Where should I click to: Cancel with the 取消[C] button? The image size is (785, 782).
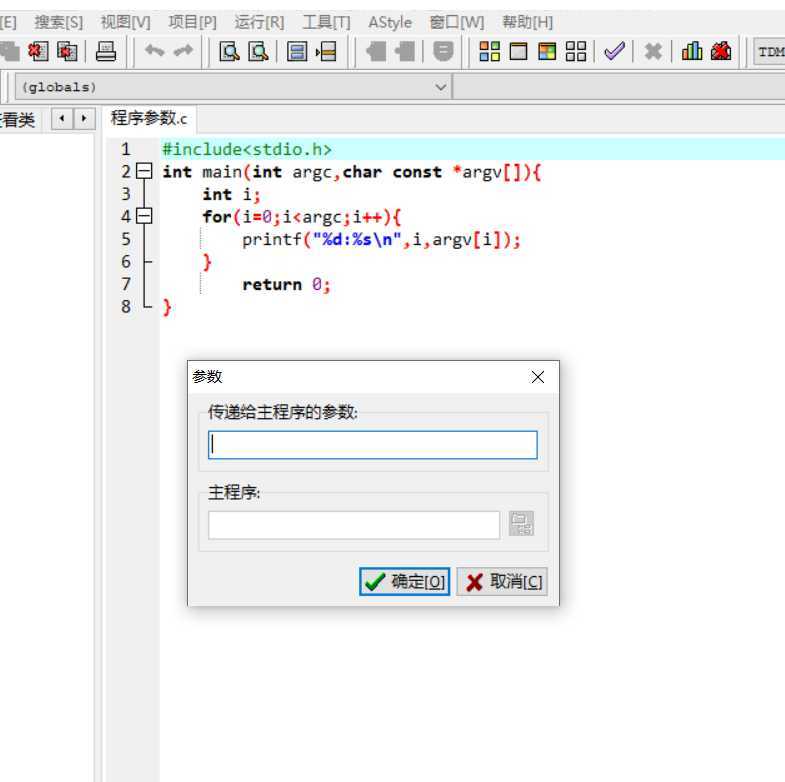502,582
